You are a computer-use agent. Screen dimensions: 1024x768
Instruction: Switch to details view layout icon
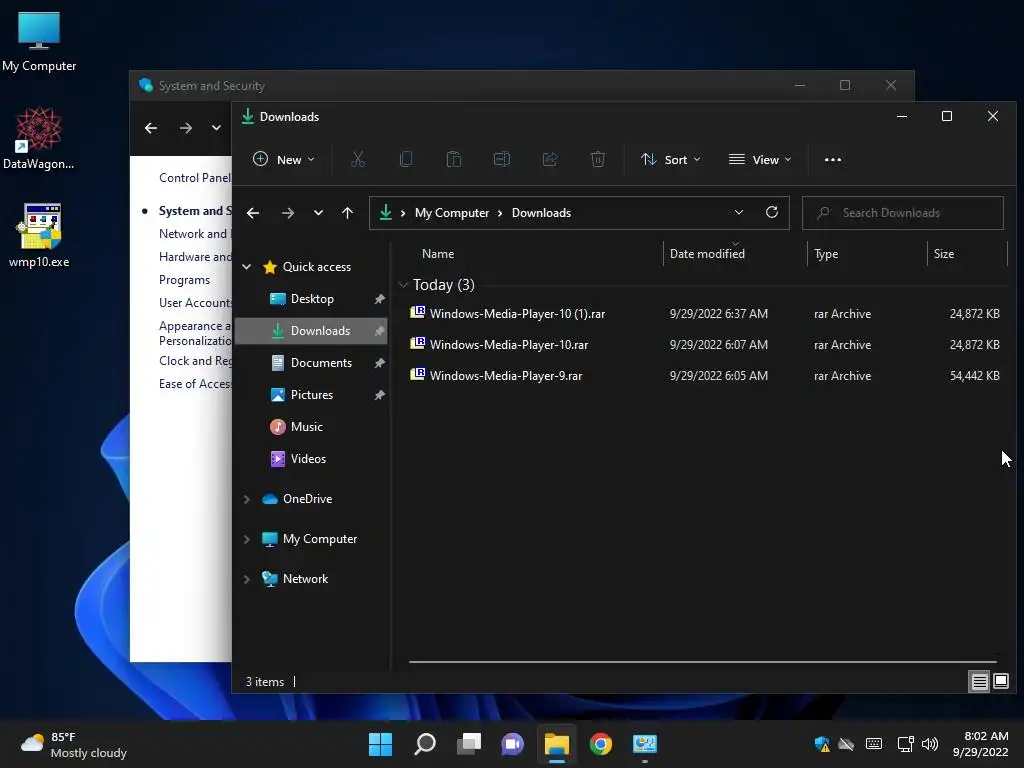click(980, 682)
